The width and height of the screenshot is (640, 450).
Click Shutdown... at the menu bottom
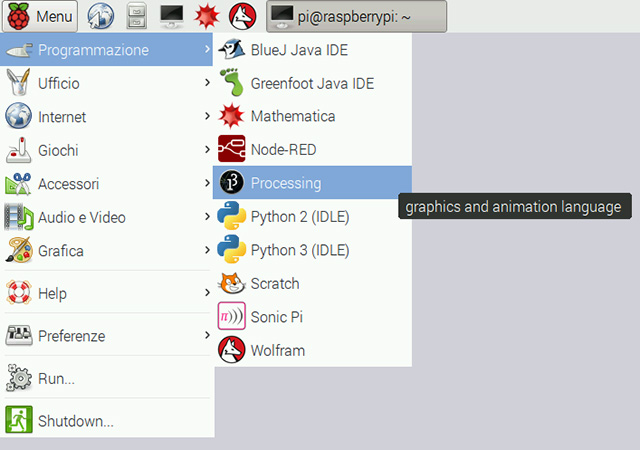pyautogui.click(x=75, y=421)
